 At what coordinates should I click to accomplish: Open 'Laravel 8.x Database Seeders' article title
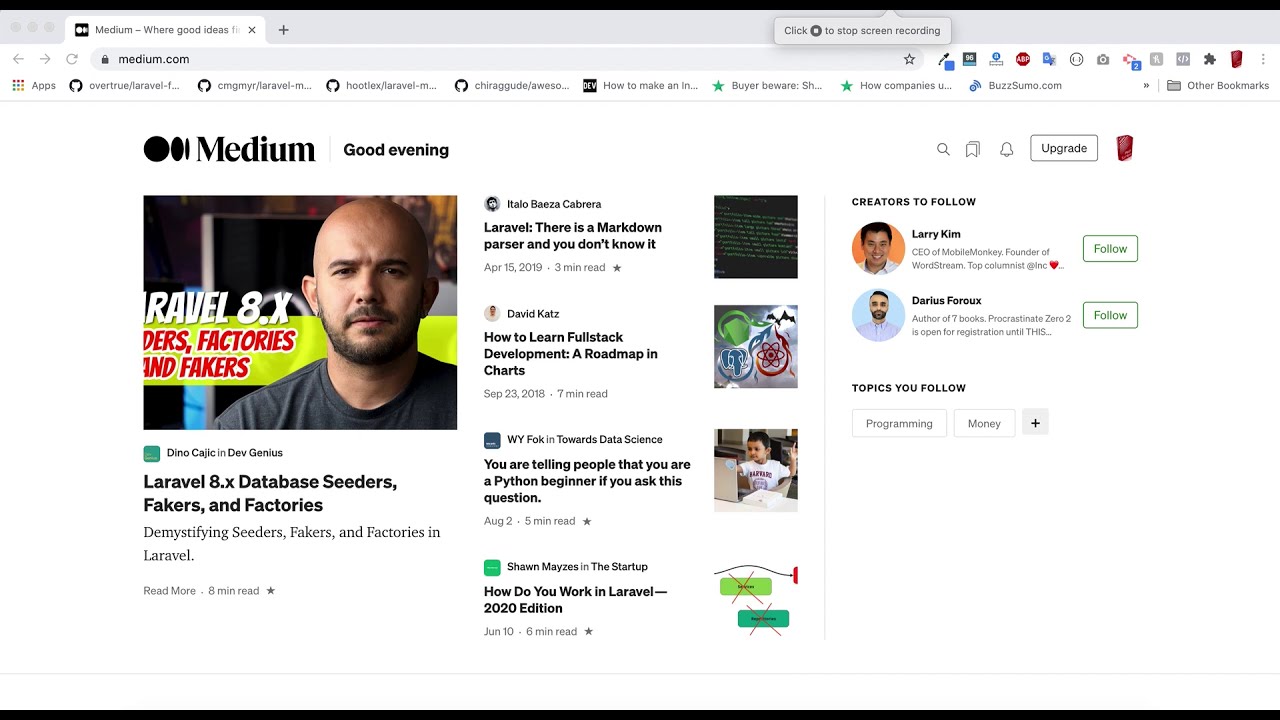coord(270,493)
